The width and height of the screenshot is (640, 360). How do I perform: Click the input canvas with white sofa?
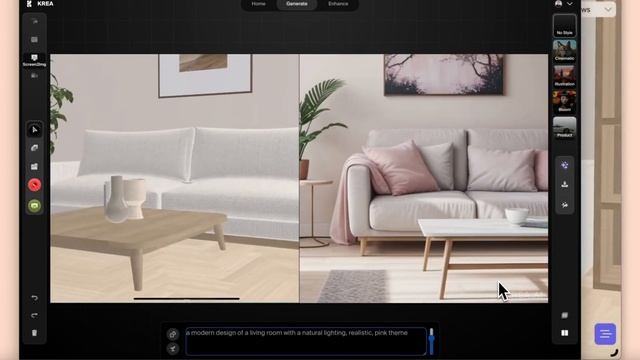coord(174,178)
